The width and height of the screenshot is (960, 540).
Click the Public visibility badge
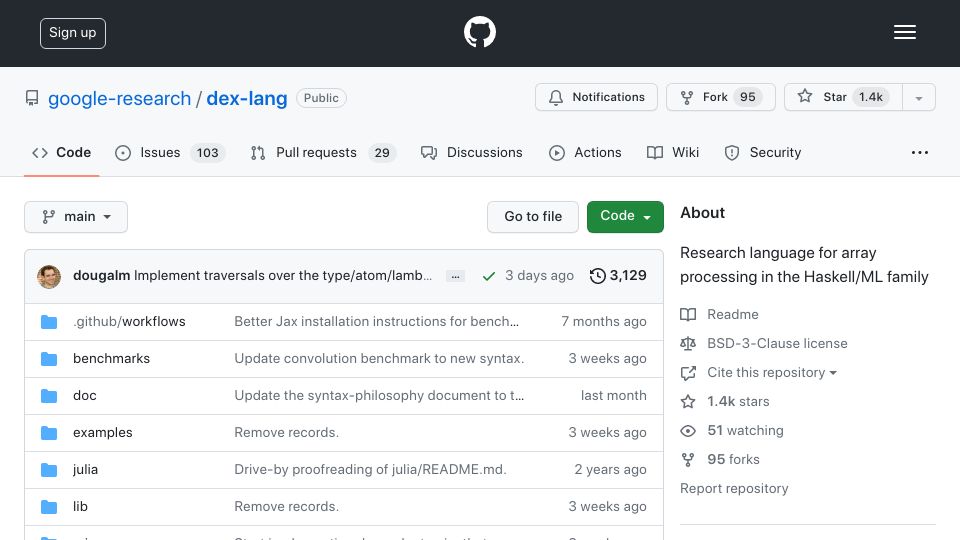pos(321,98)
